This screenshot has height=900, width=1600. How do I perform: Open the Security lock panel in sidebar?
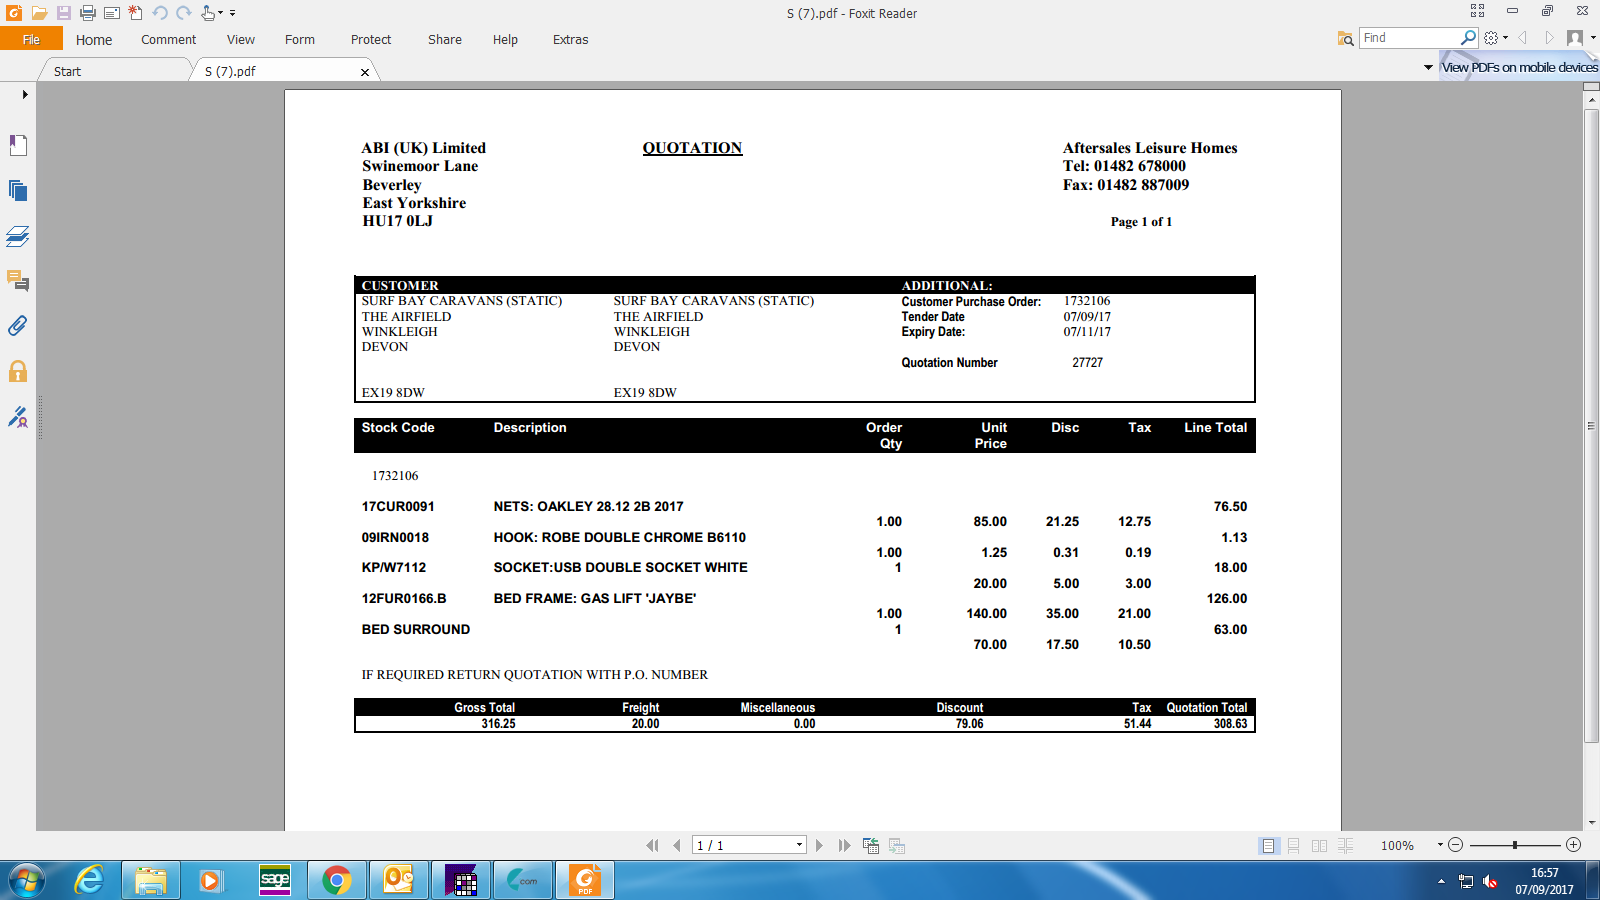point(18,372)
